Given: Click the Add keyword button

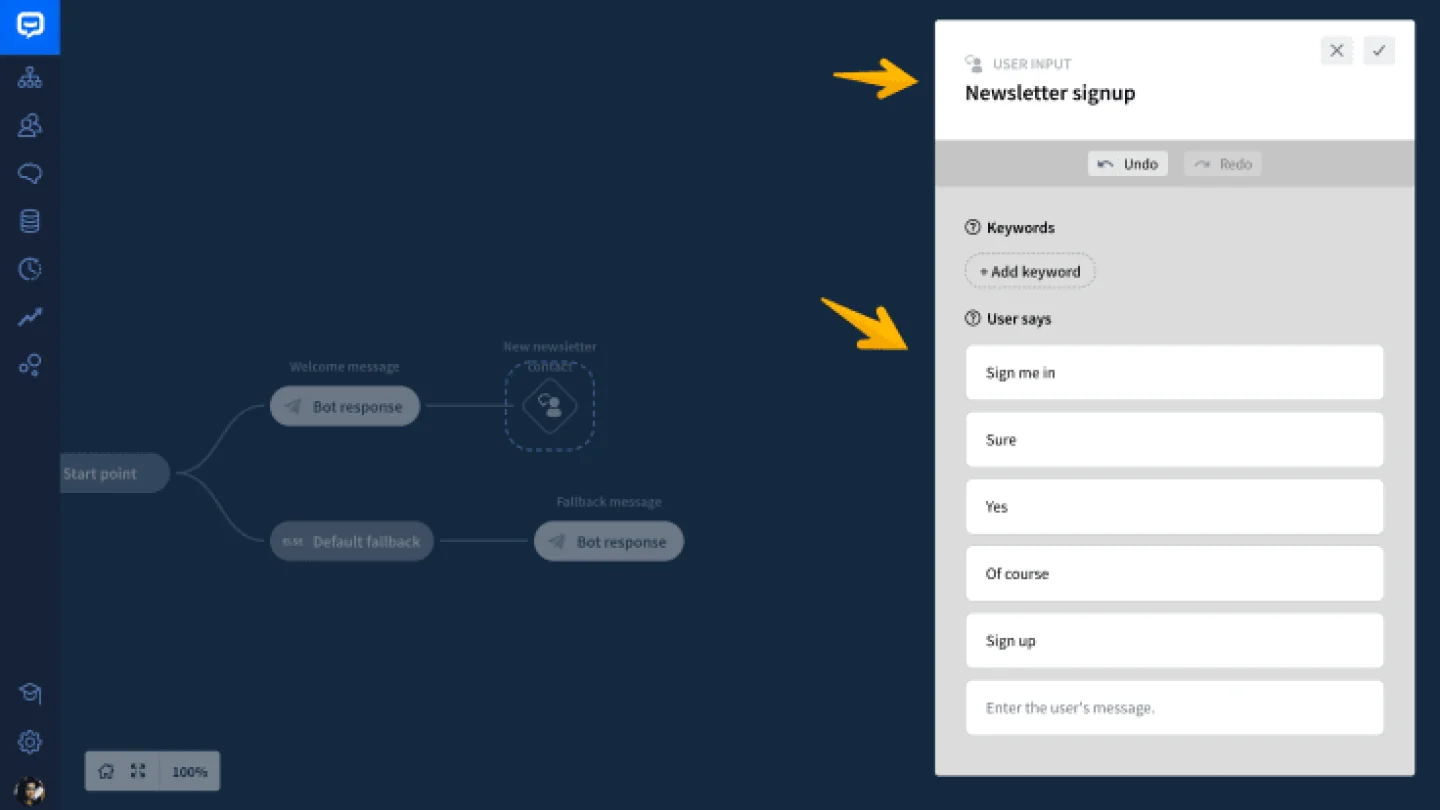Looking at the screenshot, I should [1030, 271].
